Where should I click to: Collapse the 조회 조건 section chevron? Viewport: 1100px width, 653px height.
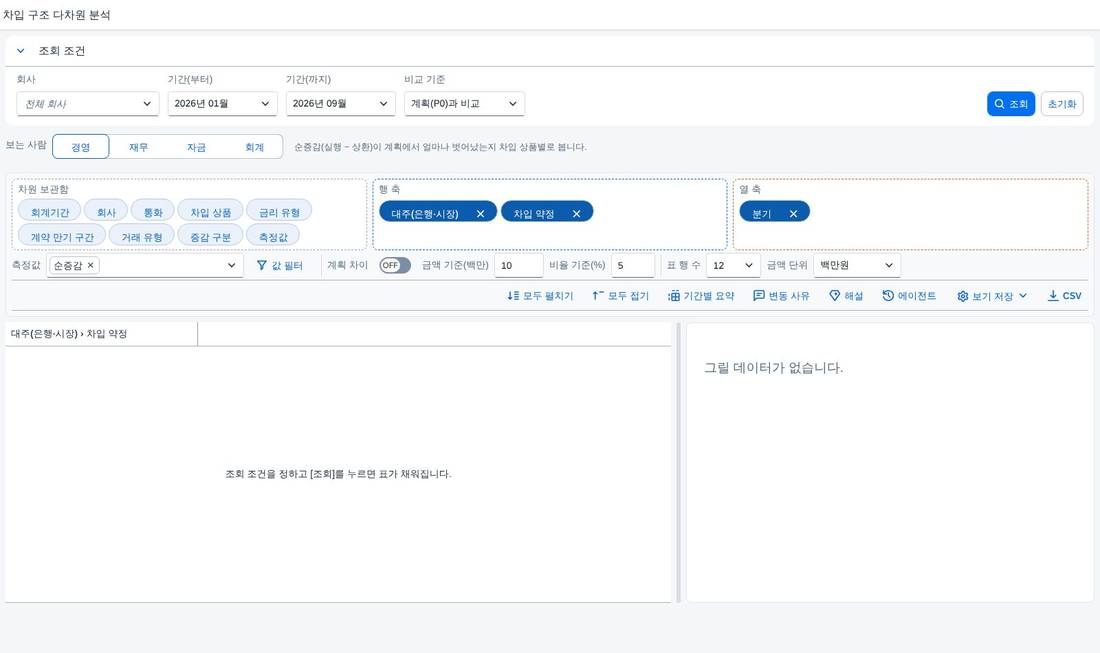click(x=20, y=51)
